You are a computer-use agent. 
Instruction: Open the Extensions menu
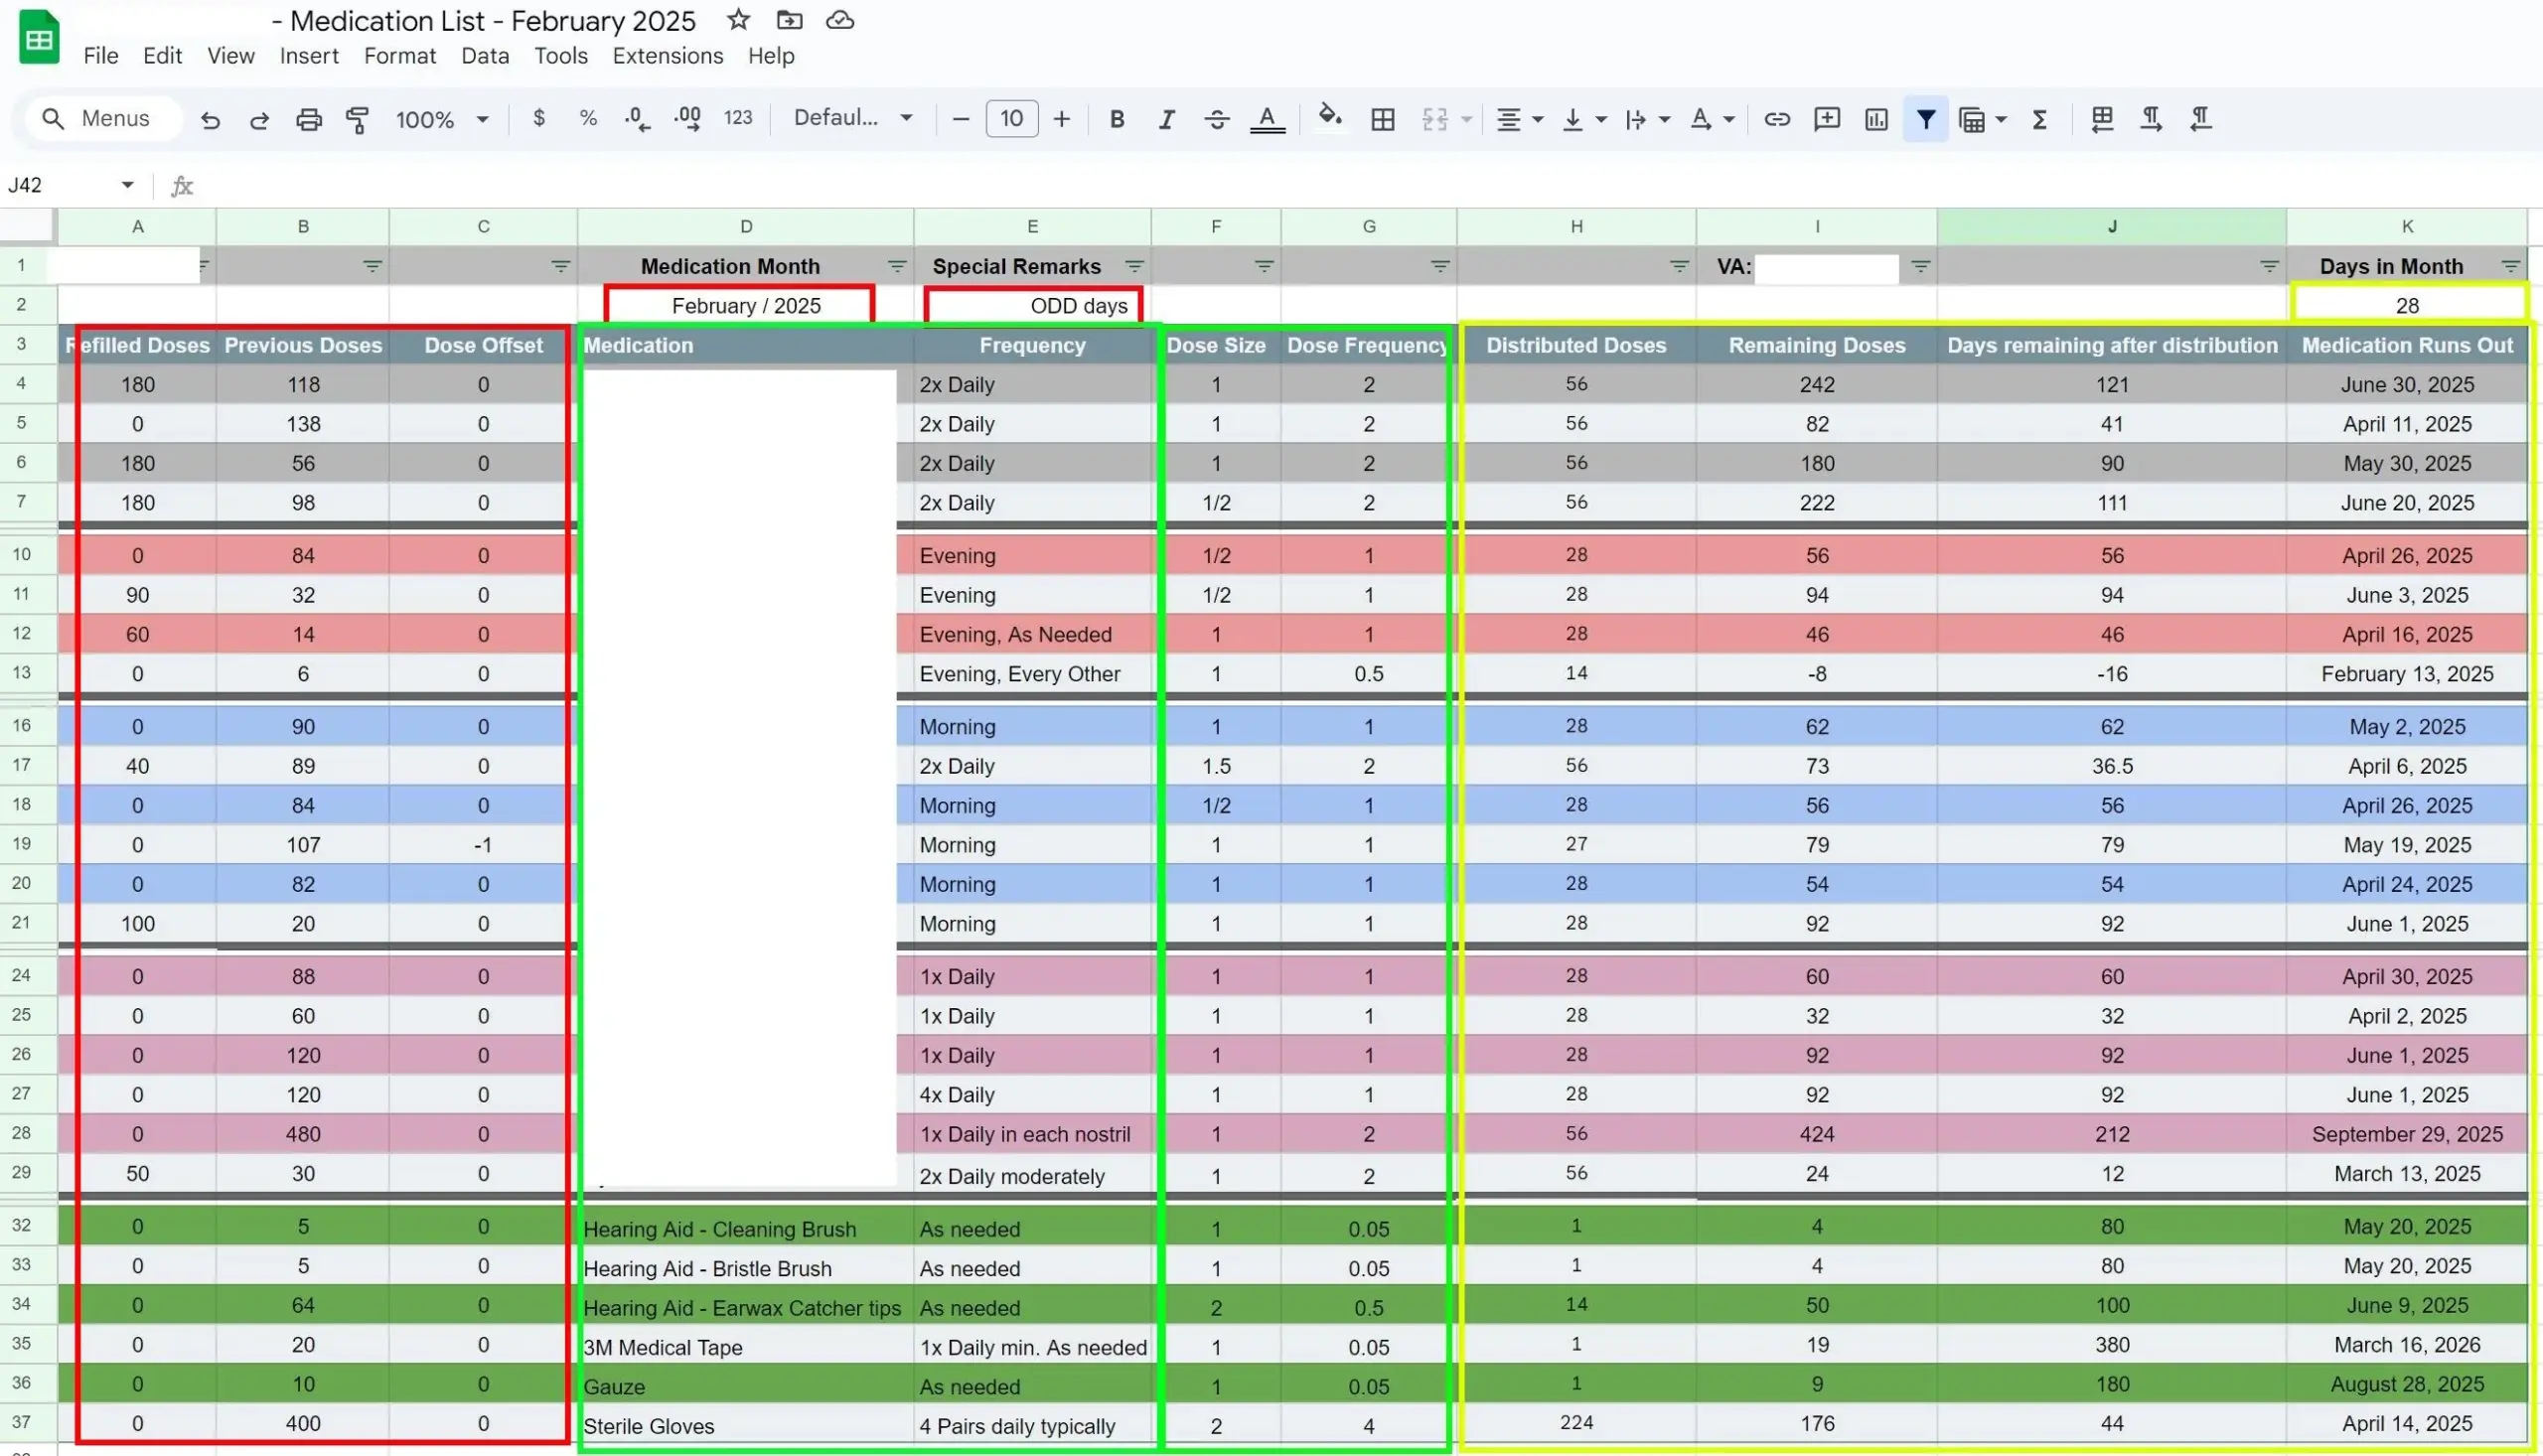pyautogui.click(x=667, y=56)
